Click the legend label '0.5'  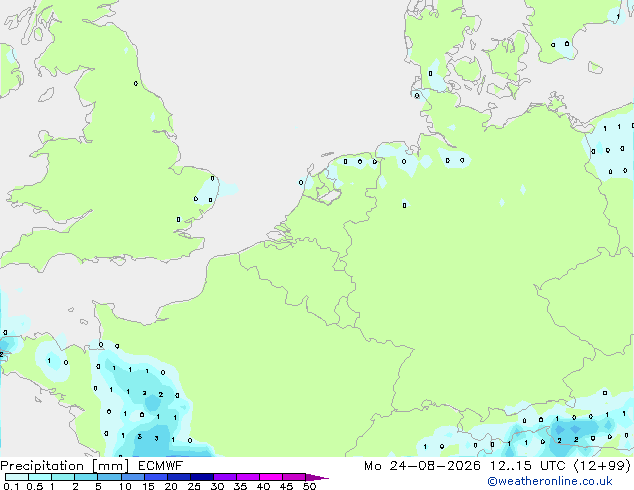pyautogui.click(x=35, y=486)
